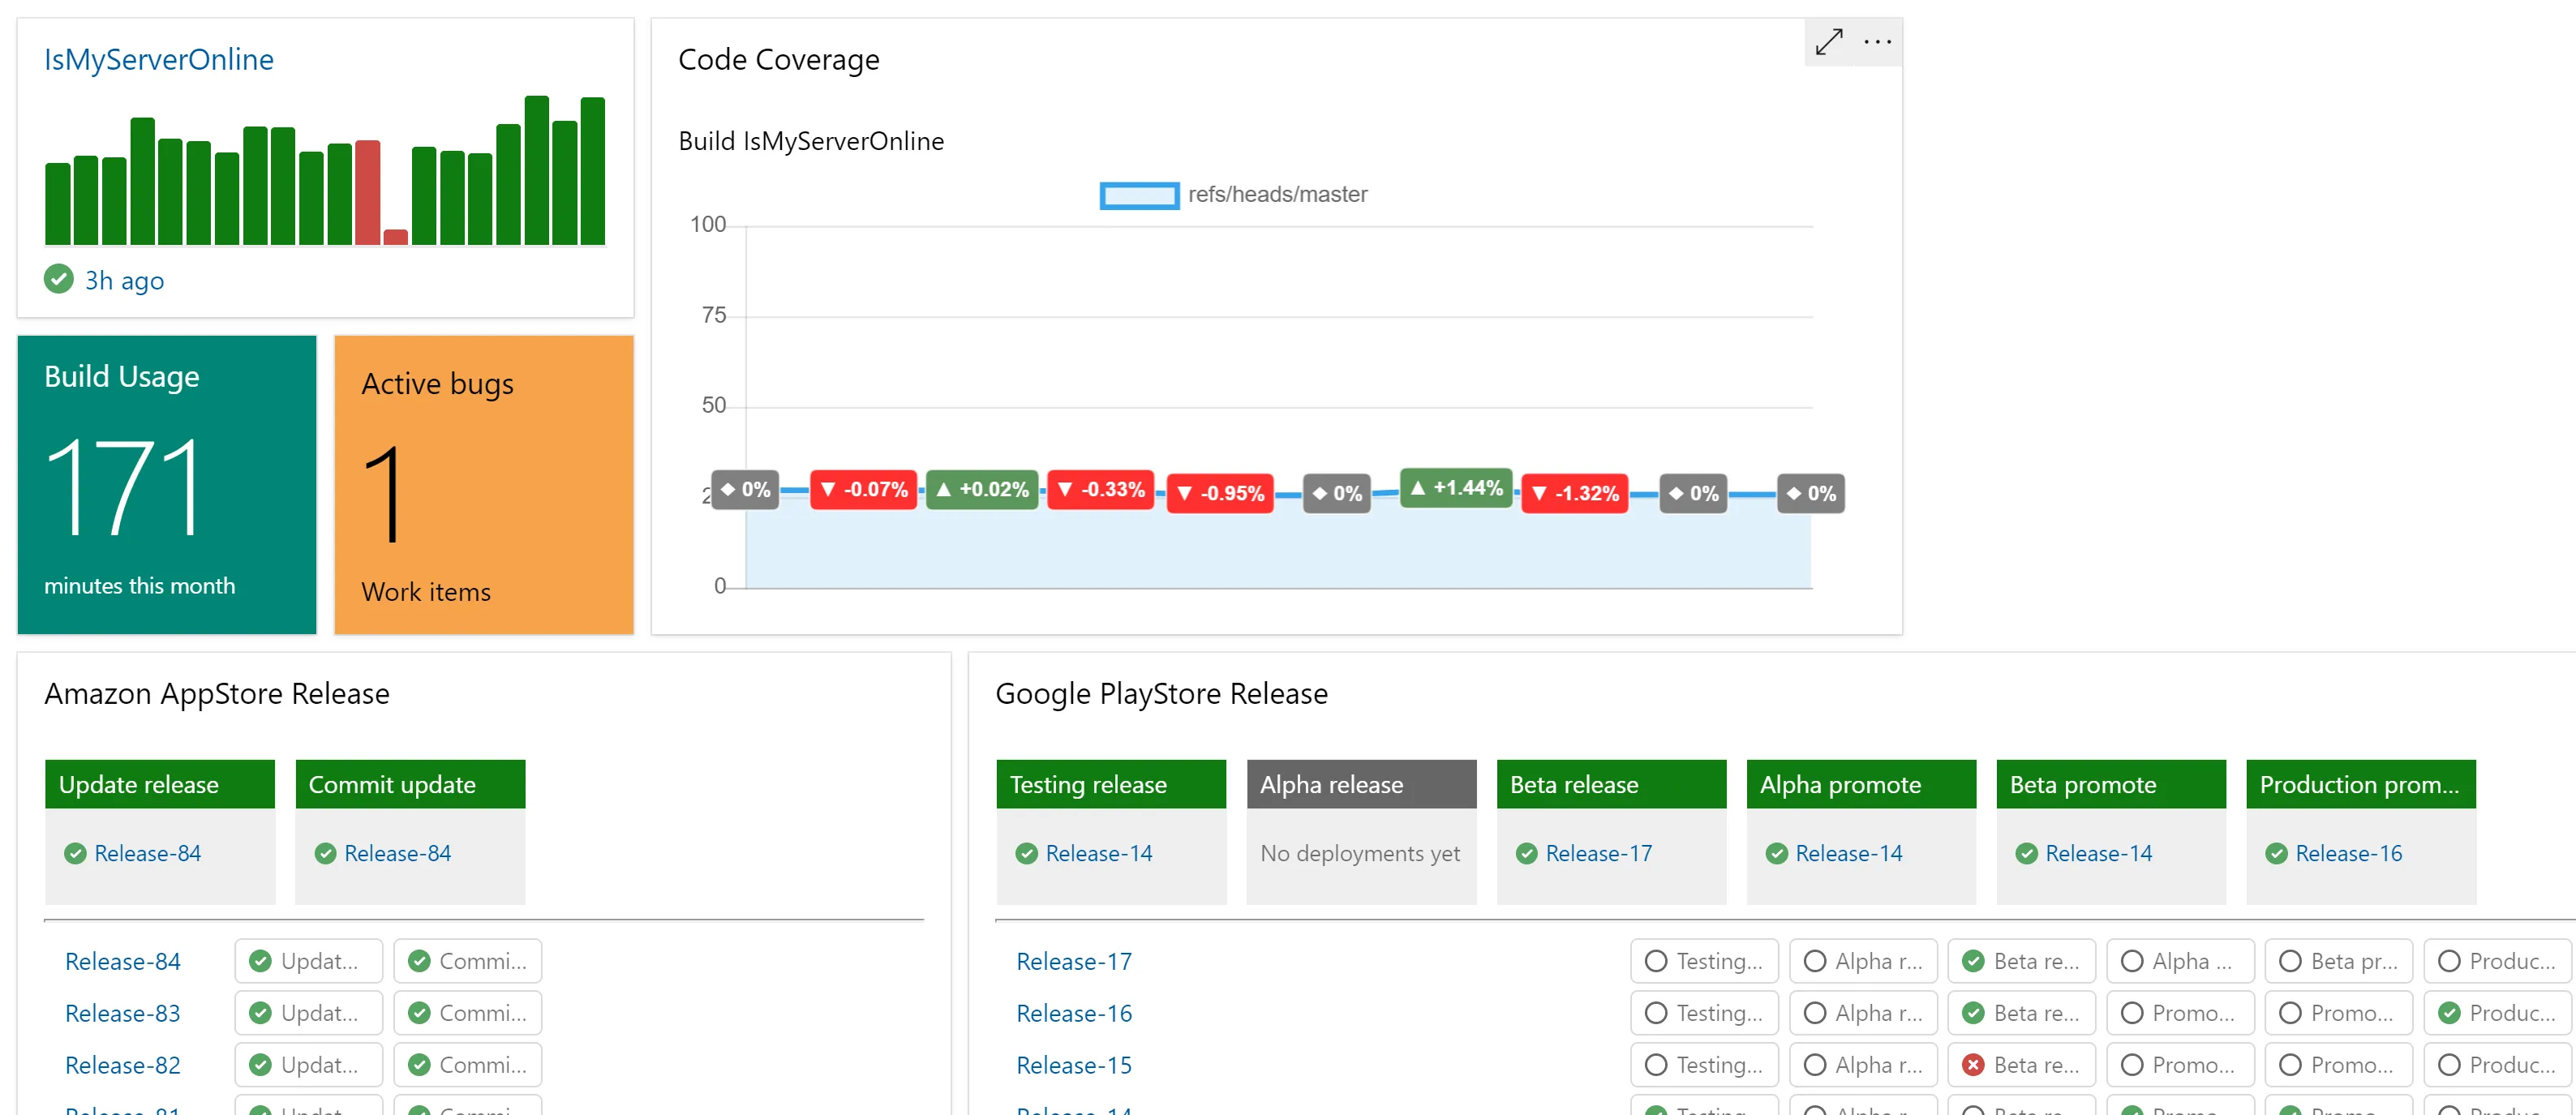Click the success check beside Alpha promote Release-14
The width and height of the screenshot is (2576, 1115).
pyautogui.click(x=1778, y=853)
